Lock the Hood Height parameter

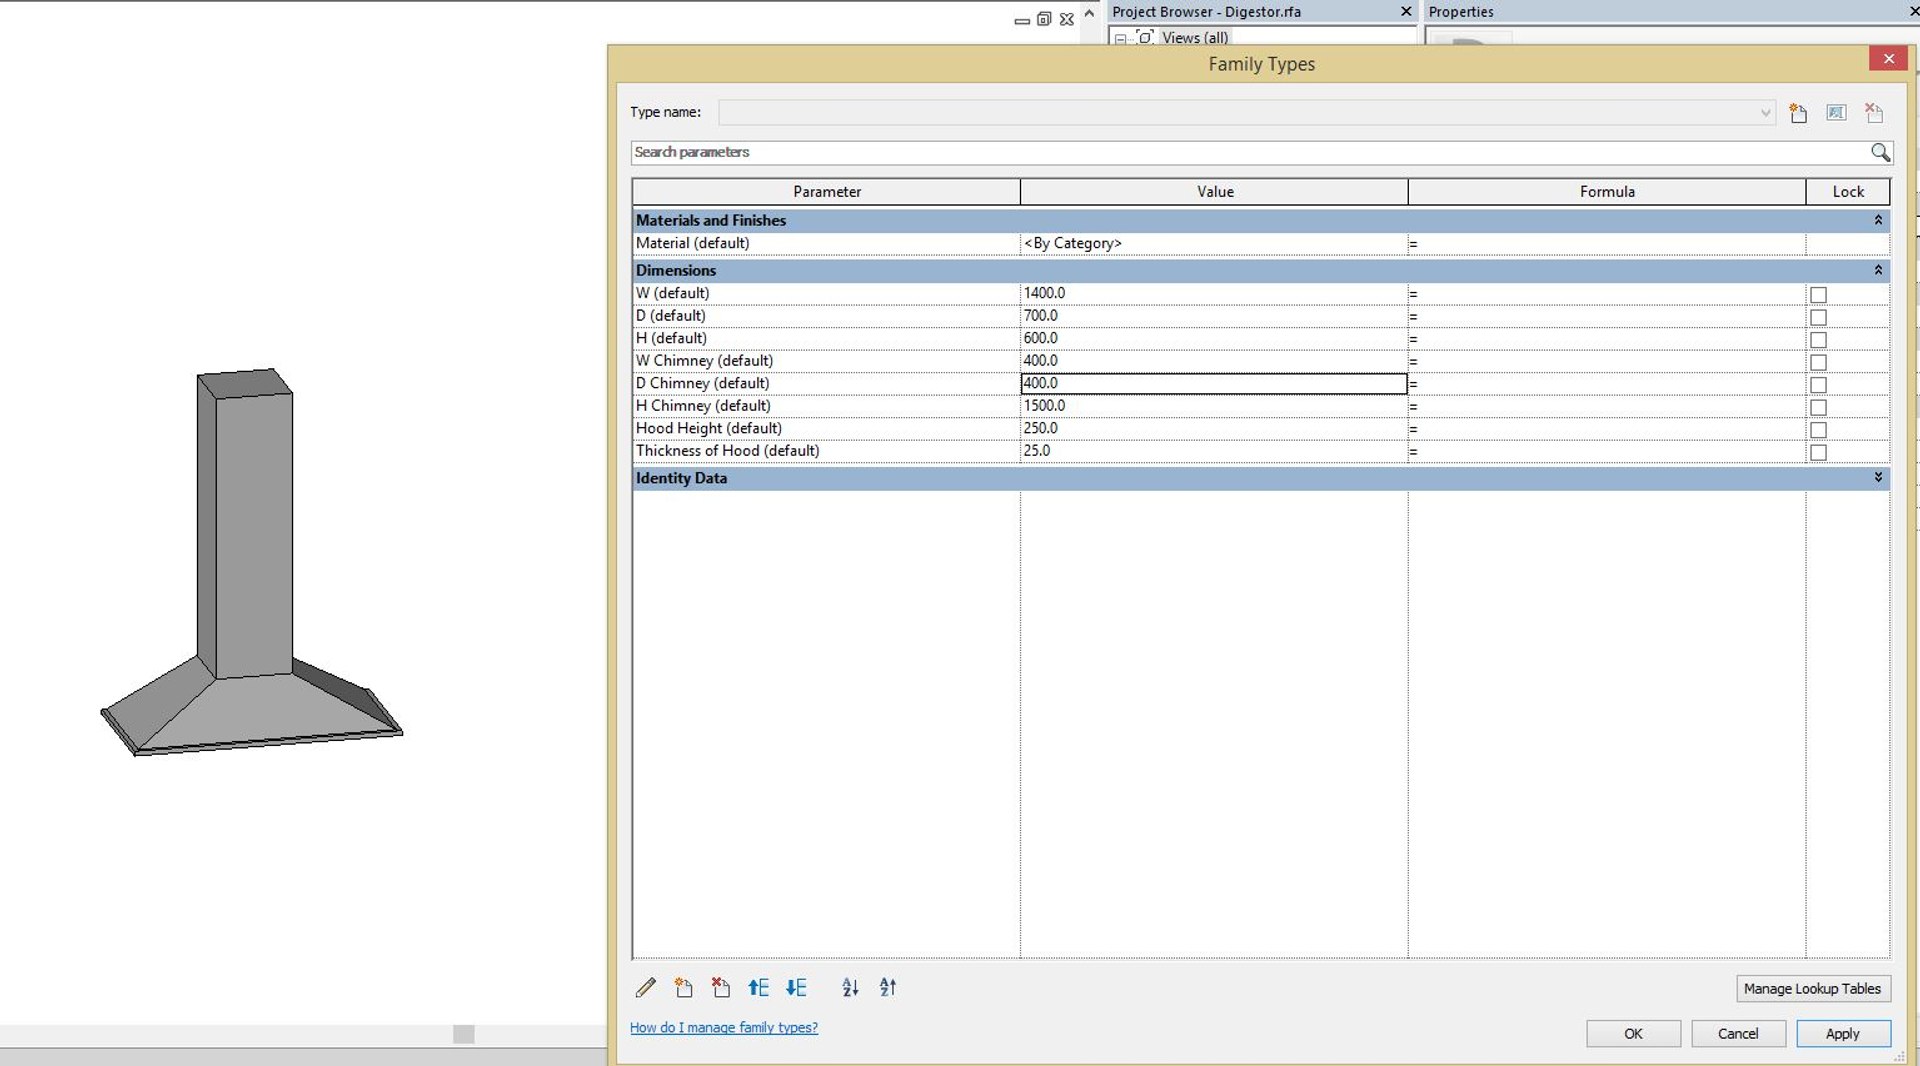[1818, 430]
